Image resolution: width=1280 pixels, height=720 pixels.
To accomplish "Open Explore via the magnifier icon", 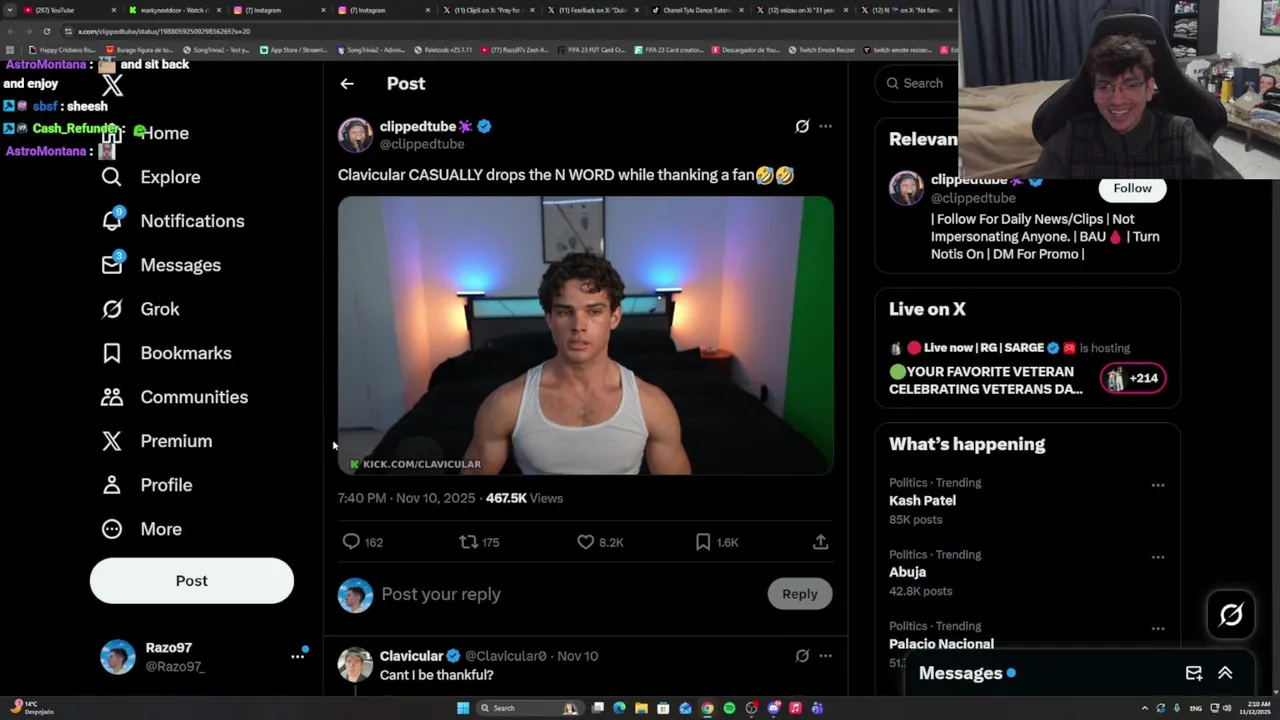I will [112, 177].
